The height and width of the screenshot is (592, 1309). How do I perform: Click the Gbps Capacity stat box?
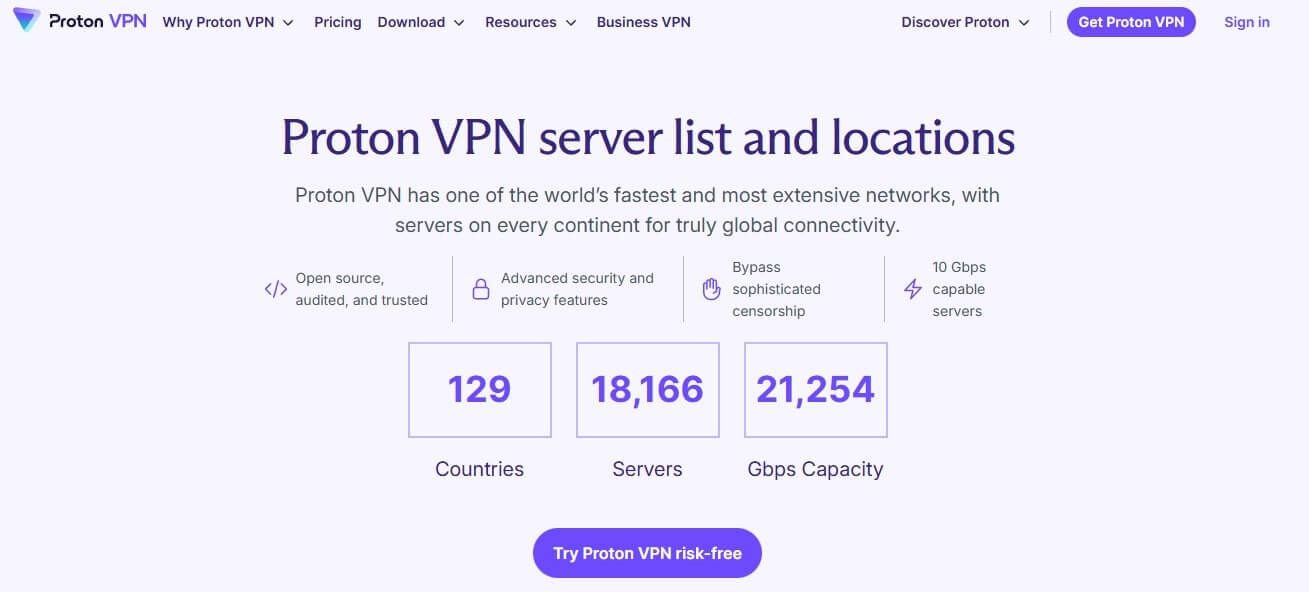pos(815,389)
